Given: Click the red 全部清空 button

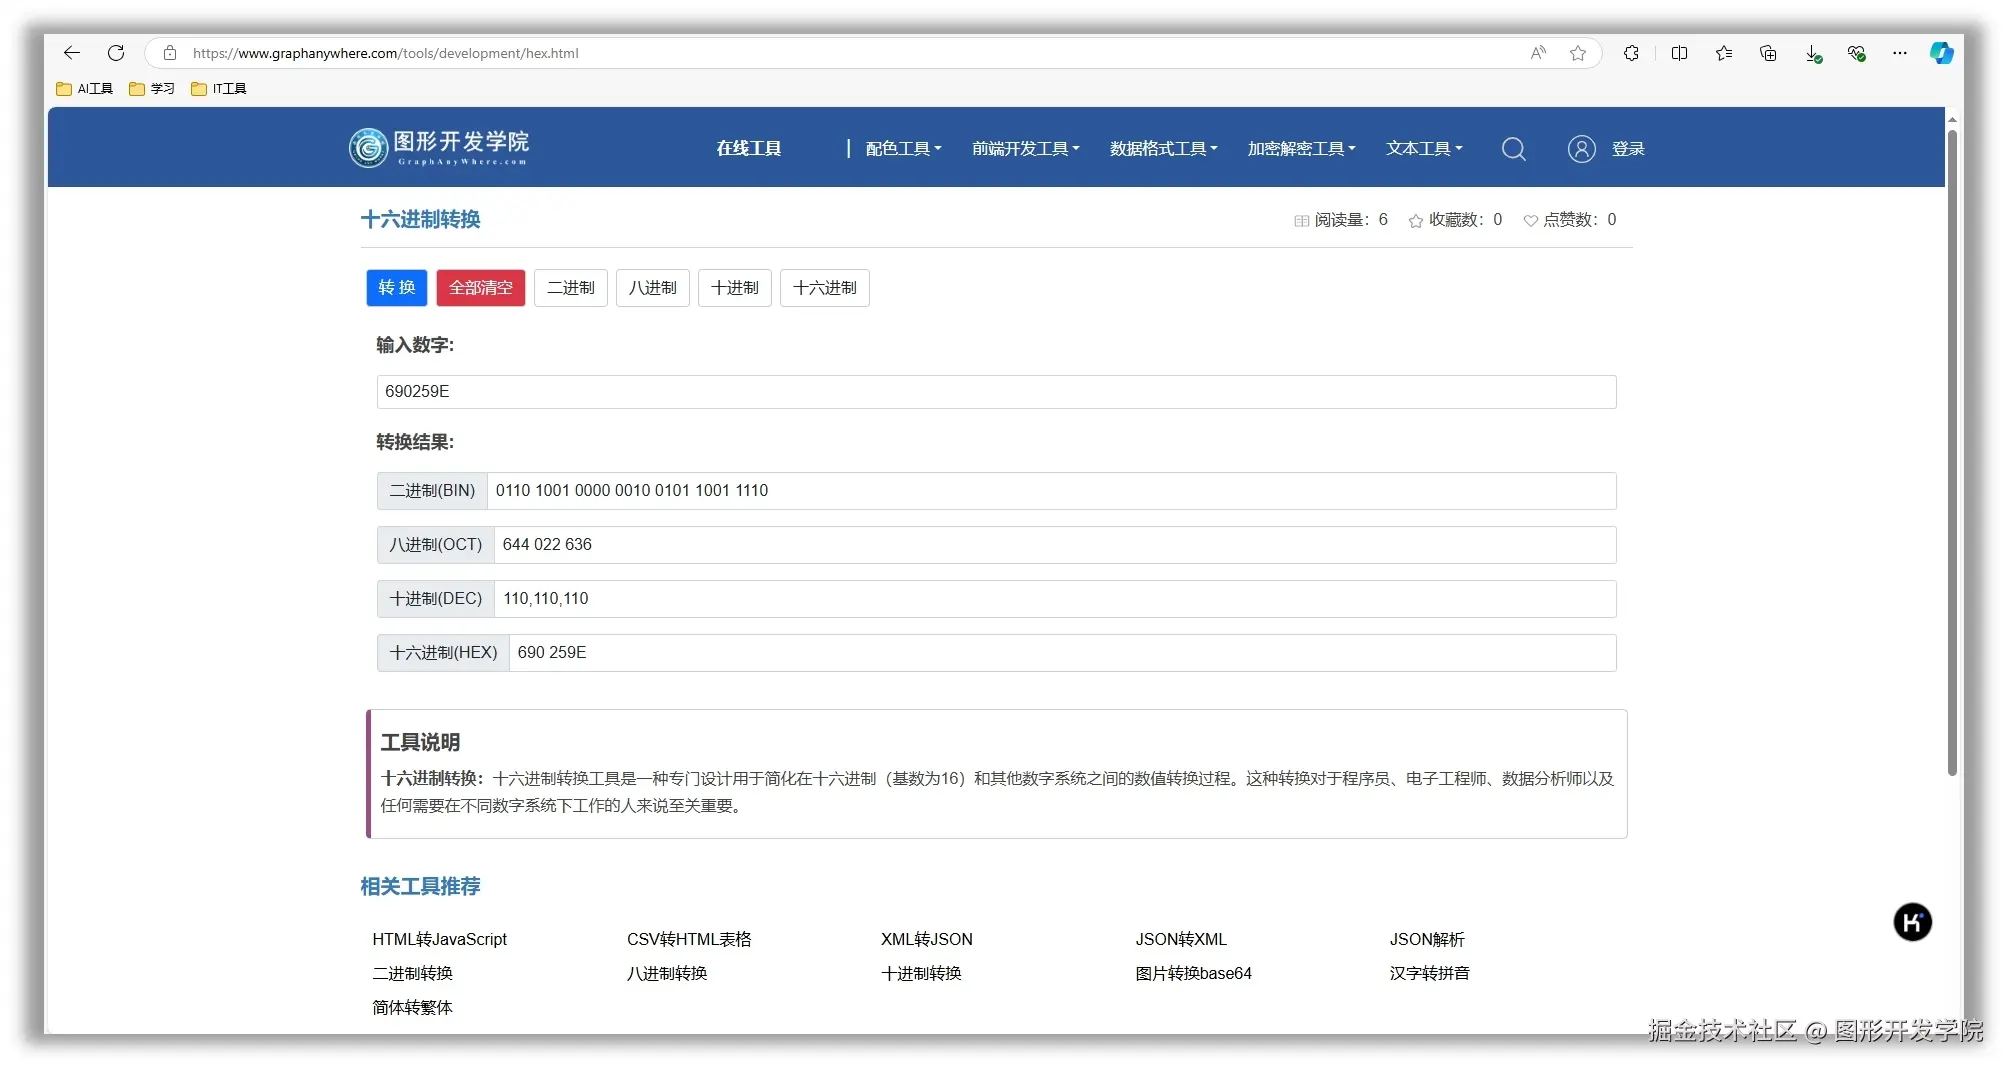Looking at the screenshot, I should click(481, 288).
